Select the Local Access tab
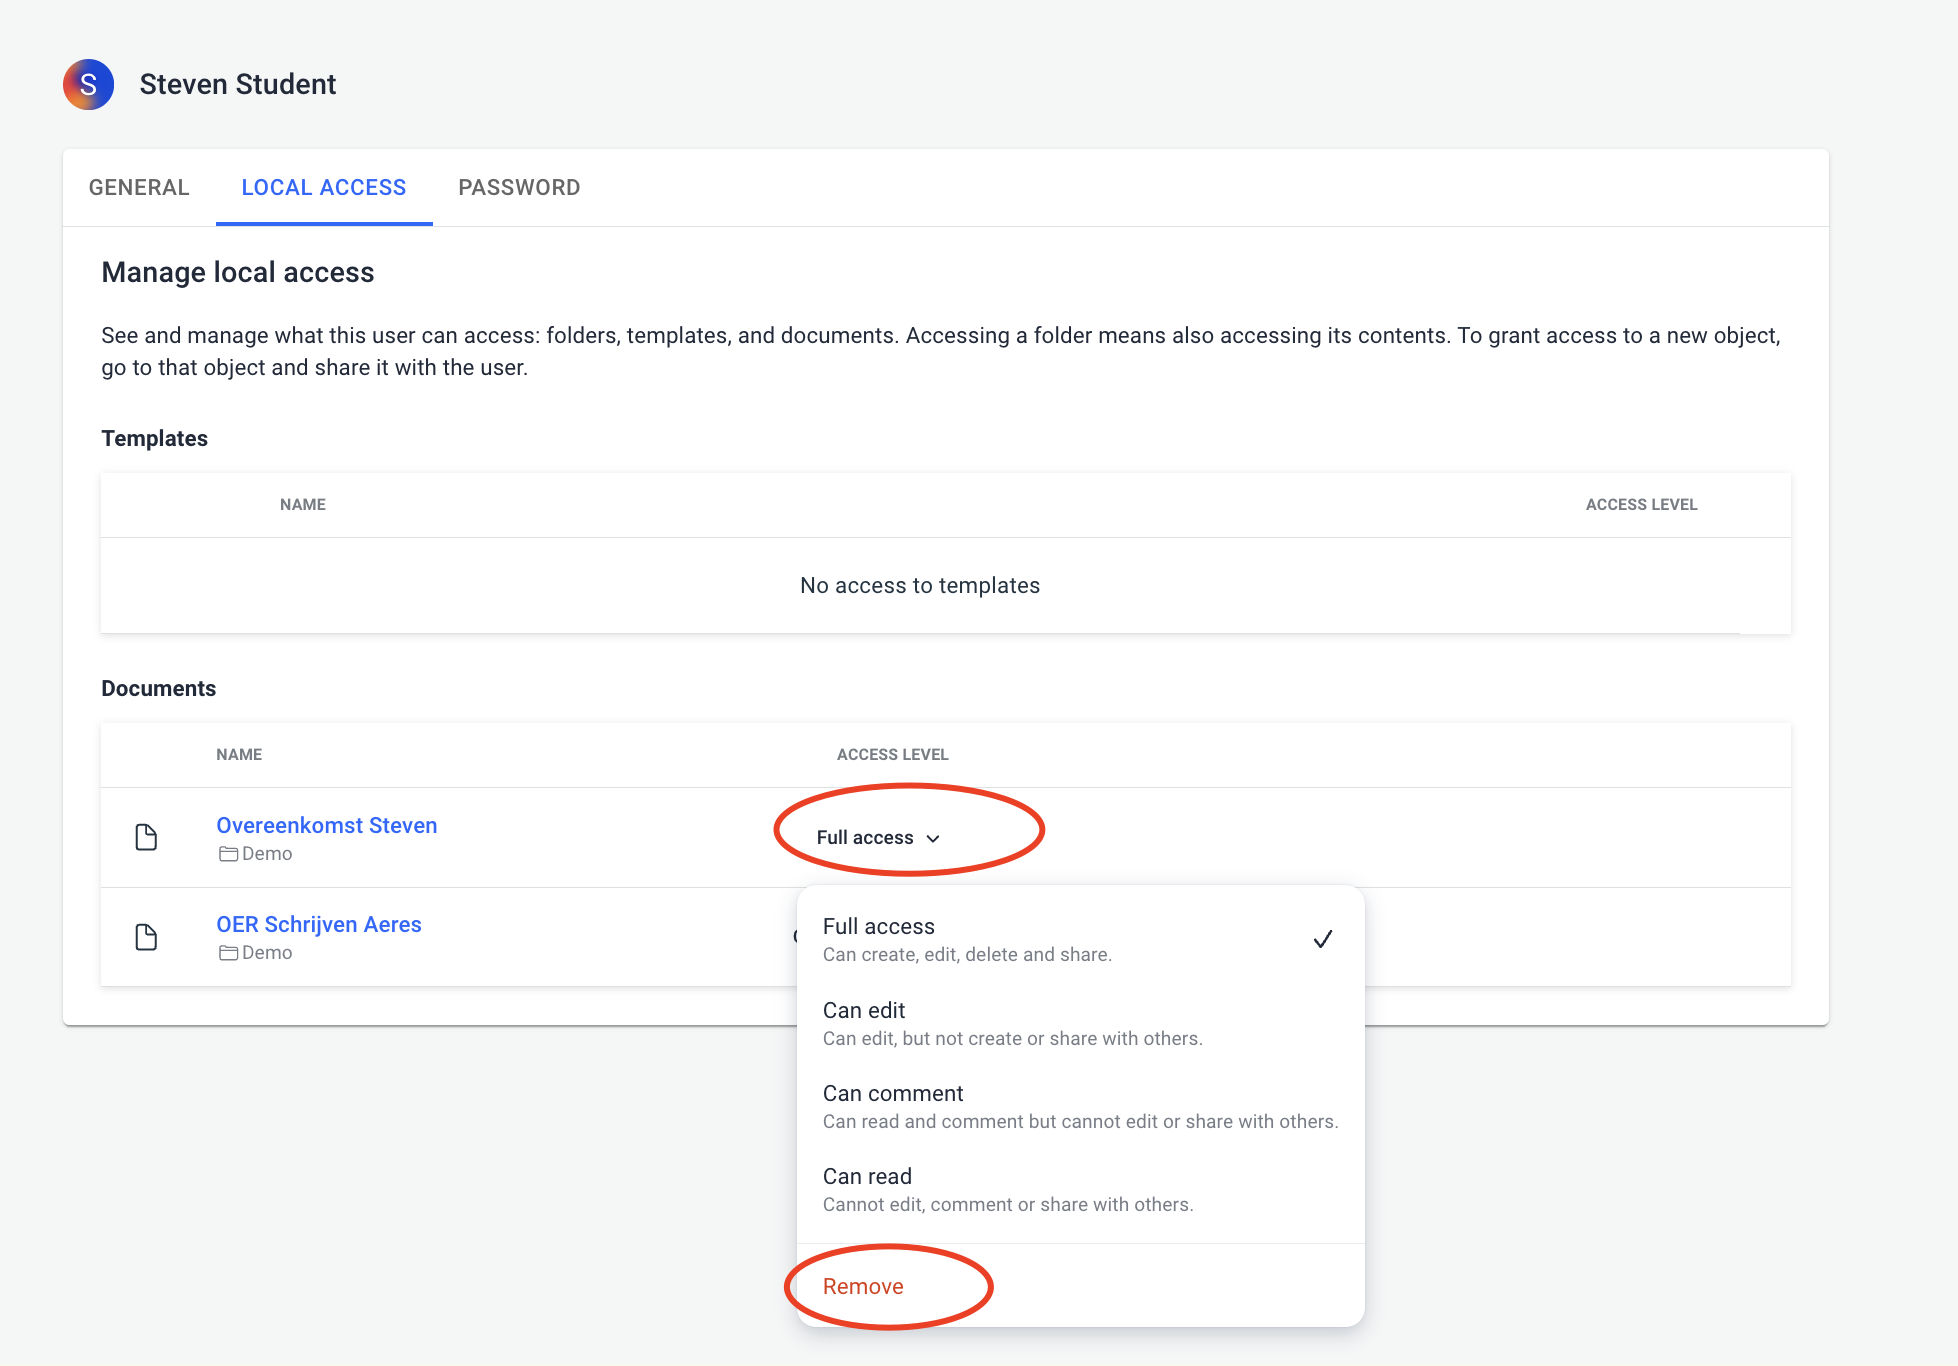This screenshot has width=1958, height=1366. 324,188
